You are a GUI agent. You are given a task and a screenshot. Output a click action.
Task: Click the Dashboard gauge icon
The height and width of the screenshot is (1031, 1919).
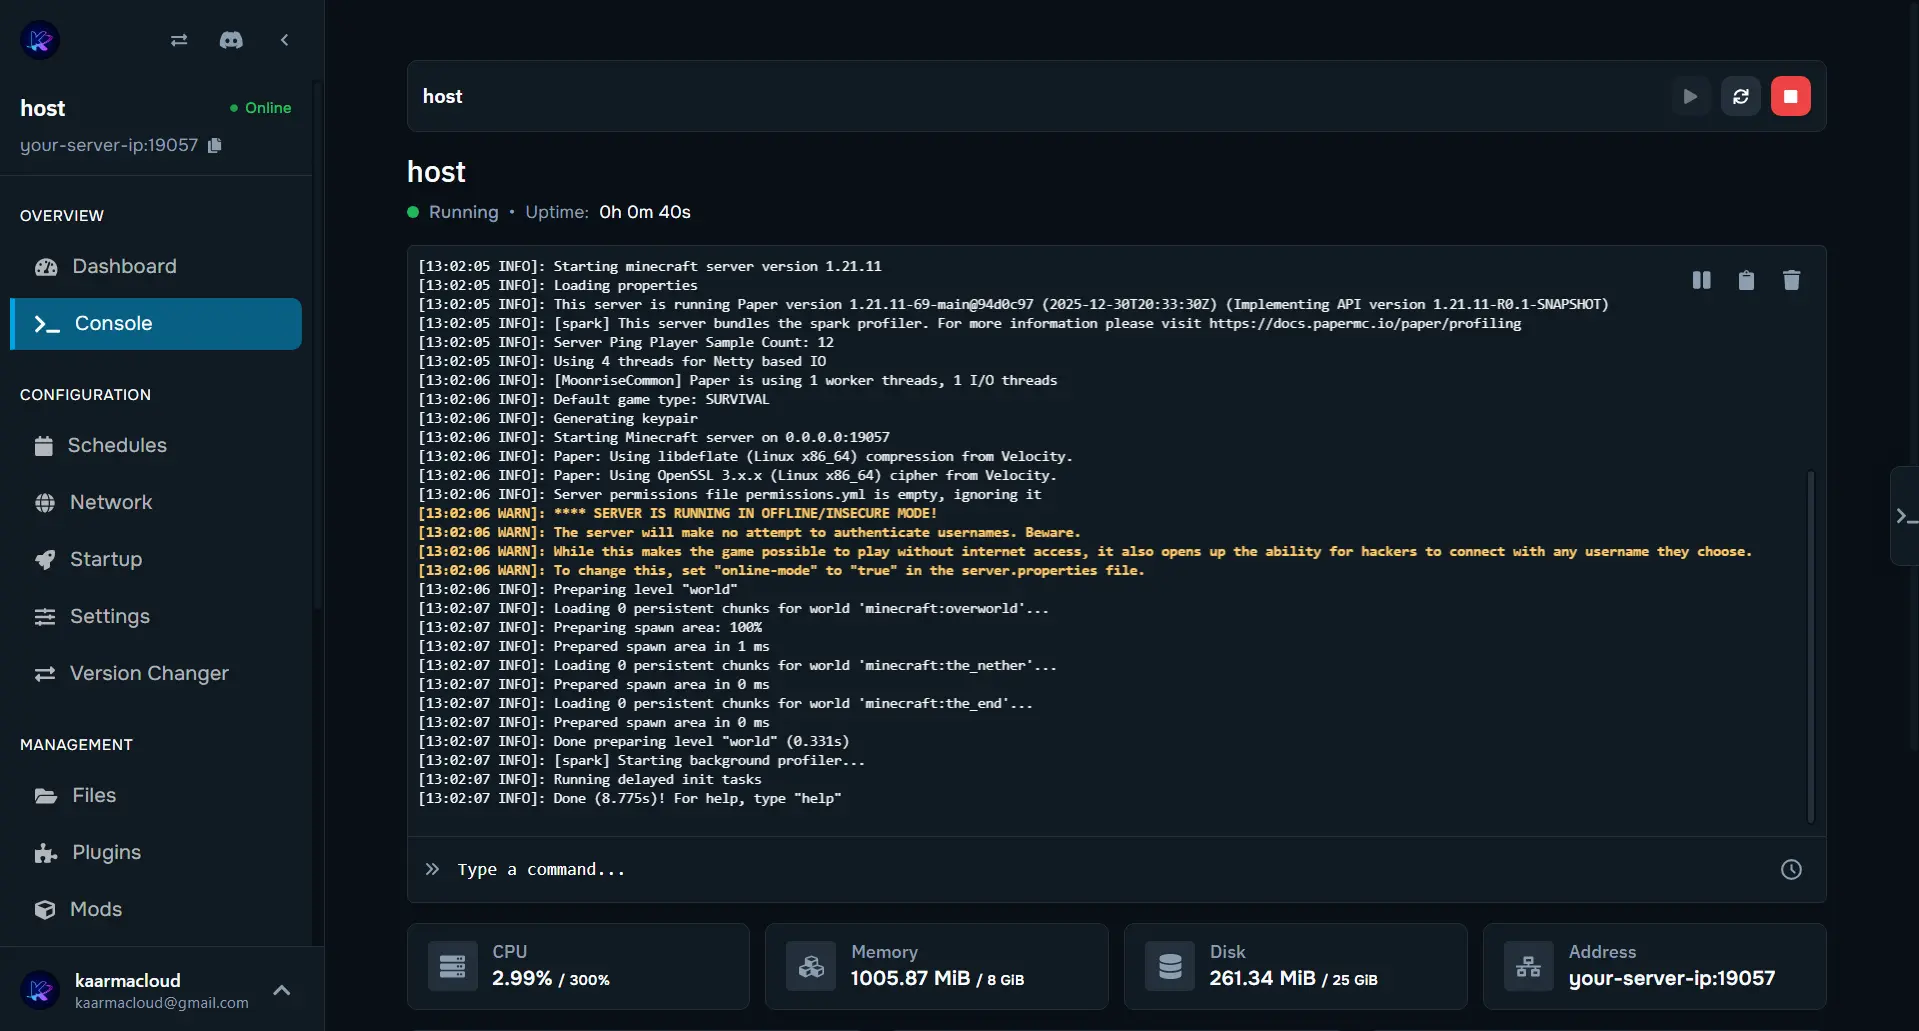pyautogui.click(x=46, y=267)
